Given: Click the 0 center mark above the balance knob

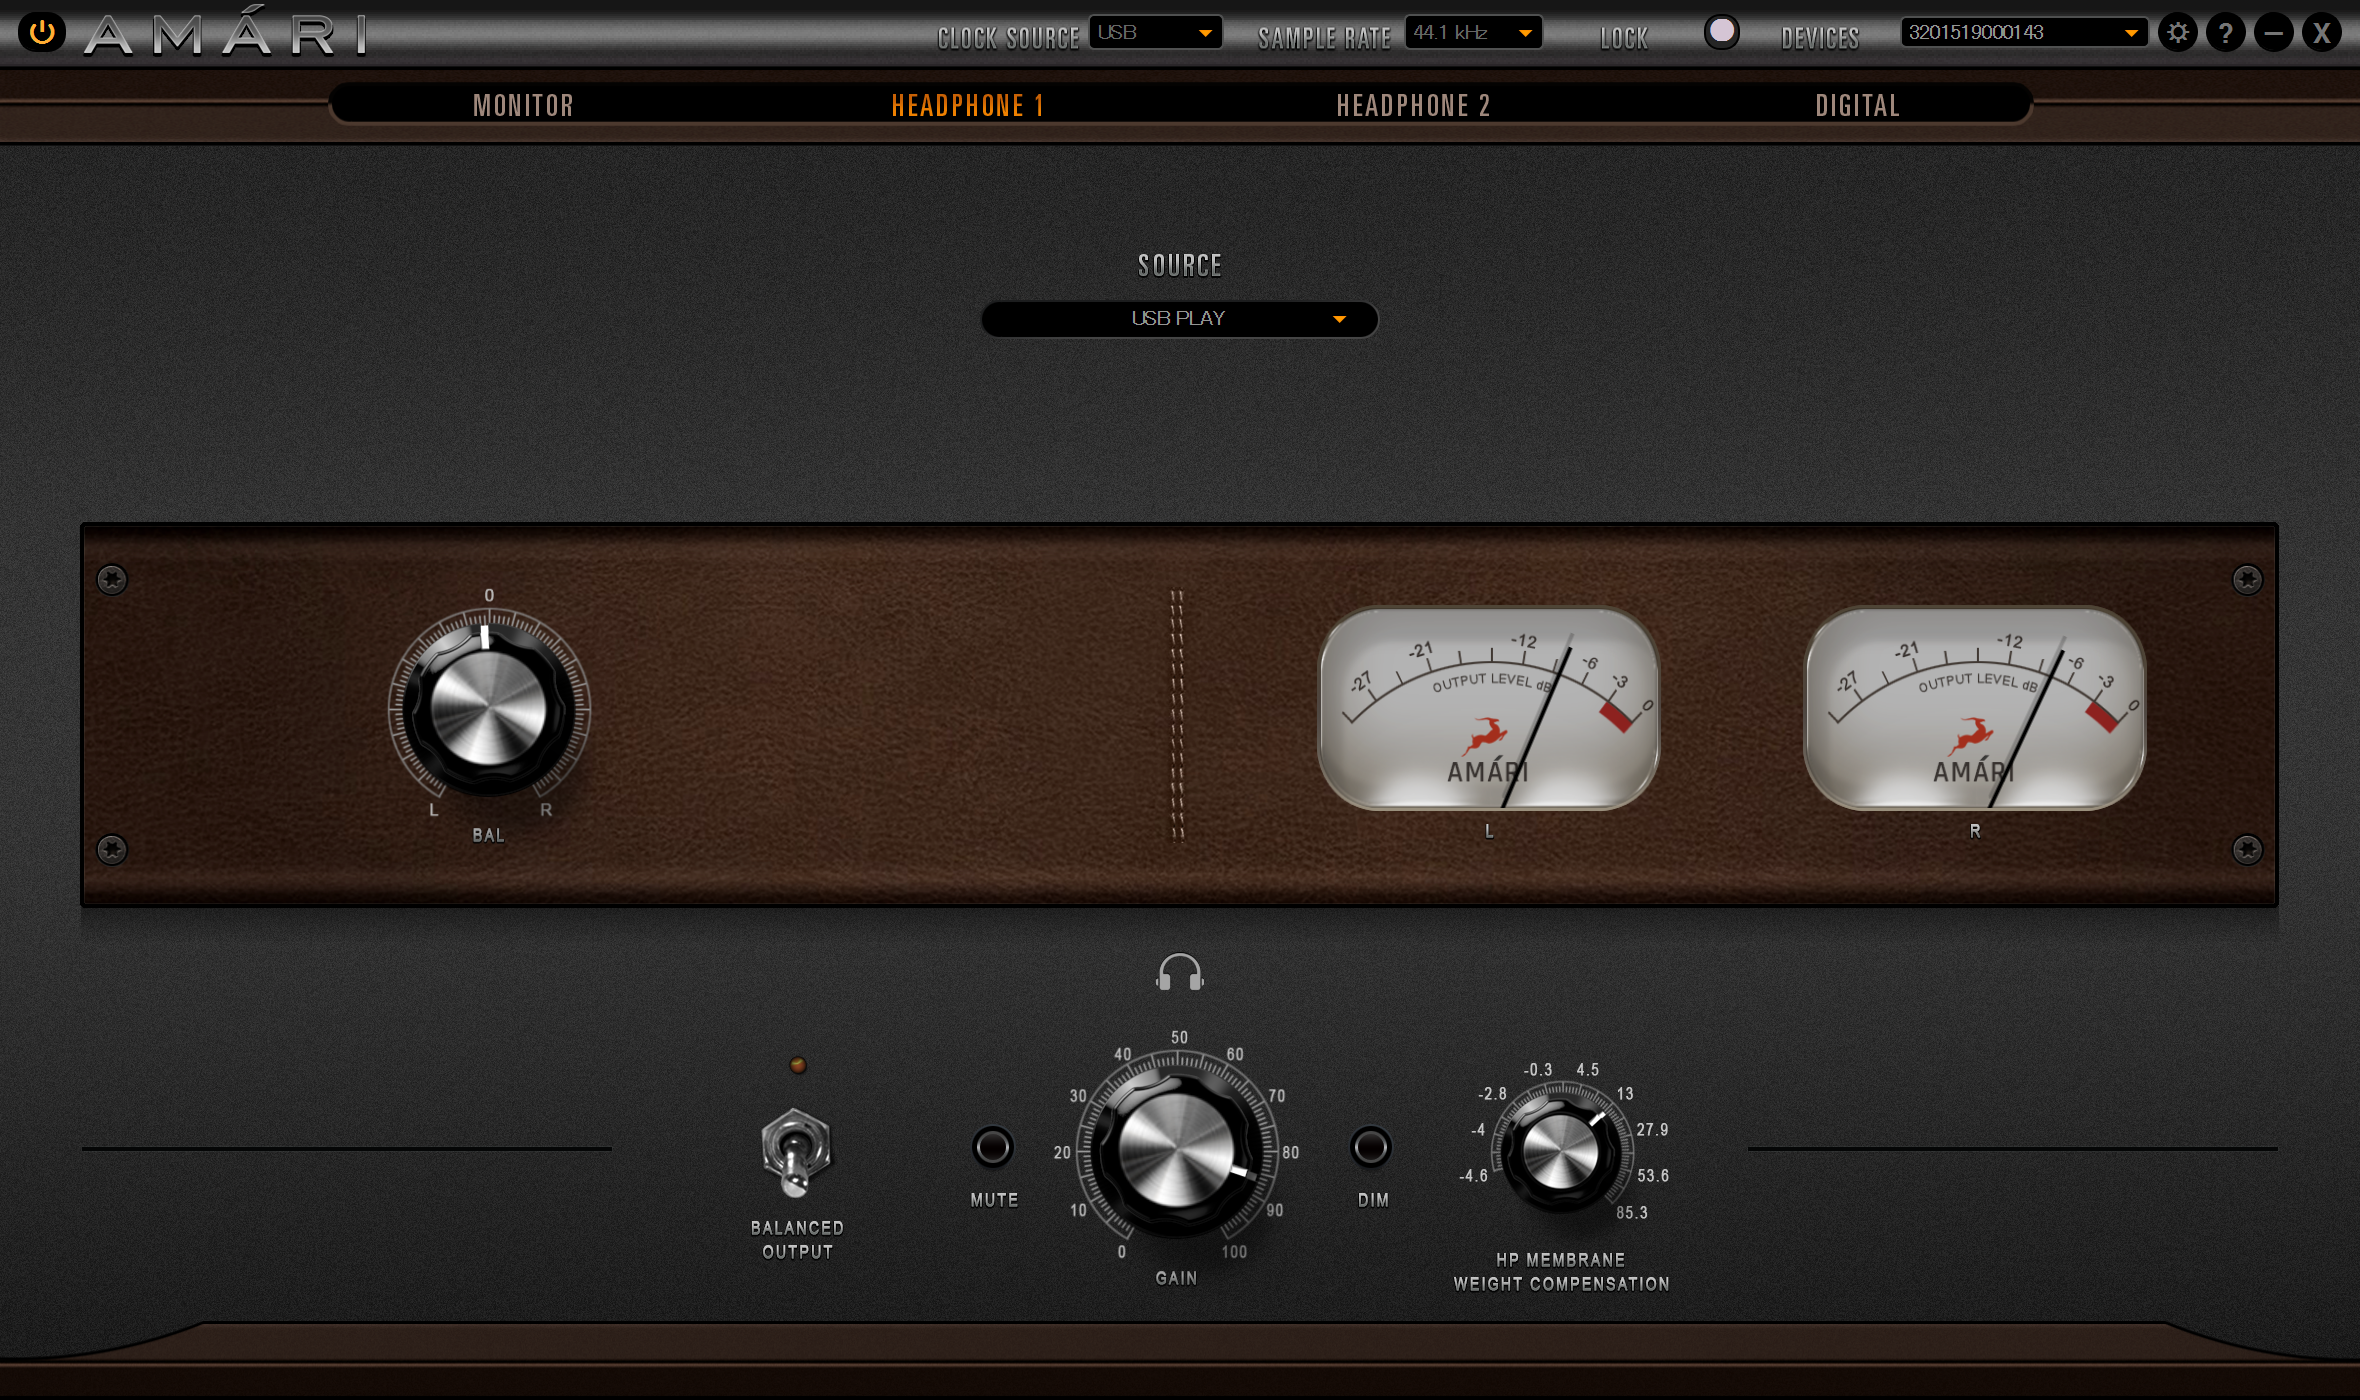Looking at the screenshot, I should click(x=489, y=595).
